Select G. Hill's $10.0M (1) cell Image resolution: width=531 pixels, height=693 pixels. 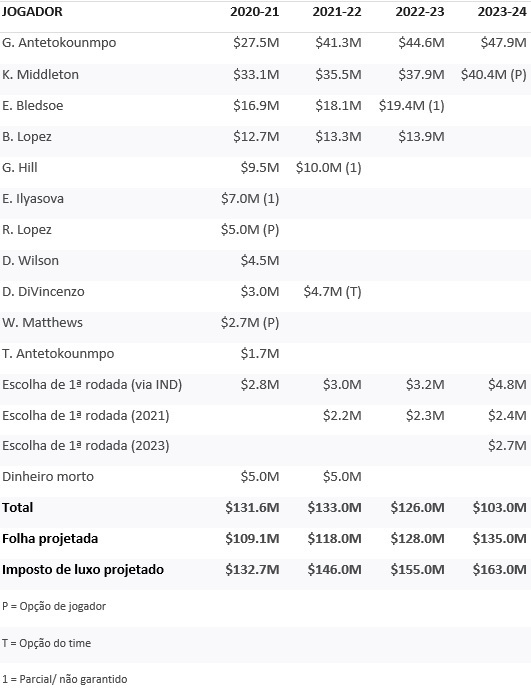click(329, 168)
